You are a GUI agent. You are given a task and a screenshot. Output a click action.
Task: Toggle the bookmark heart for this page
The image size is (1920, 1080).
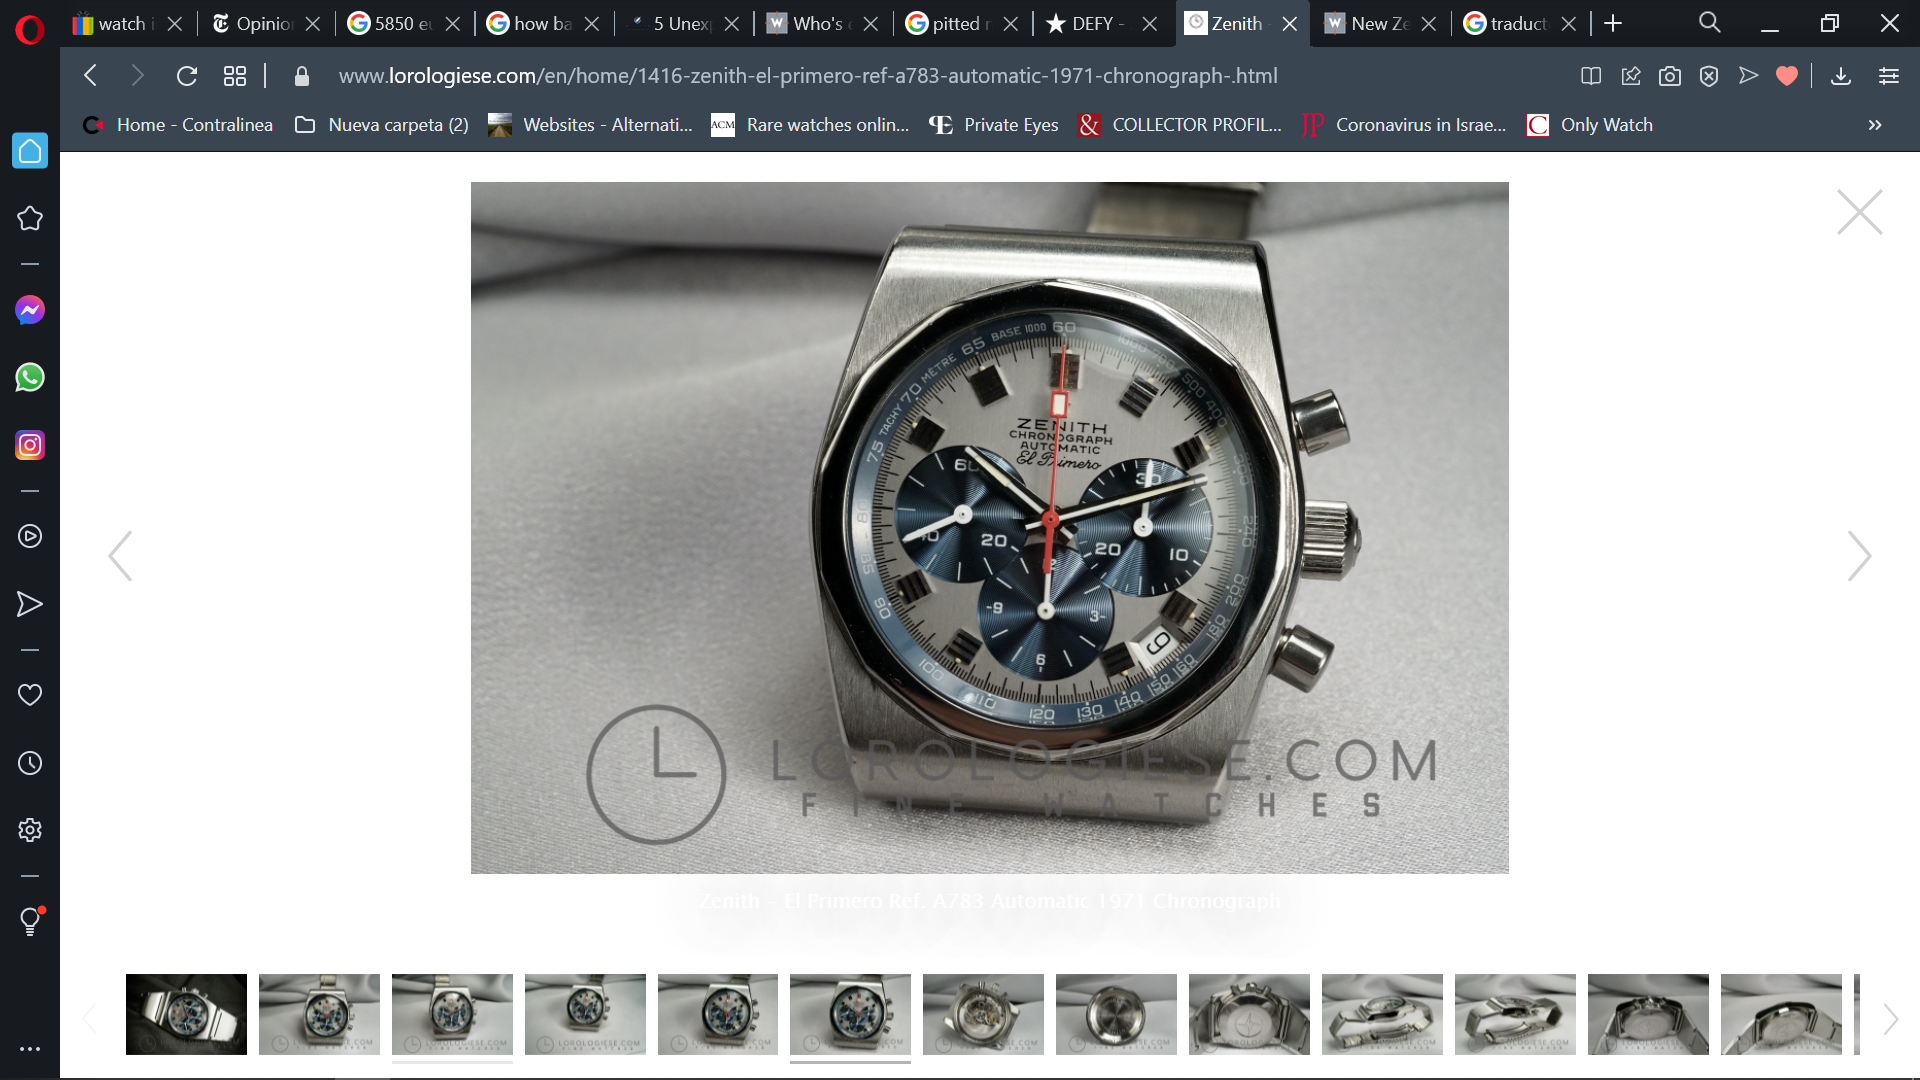pyautogui.click(x=1787, y=76)
